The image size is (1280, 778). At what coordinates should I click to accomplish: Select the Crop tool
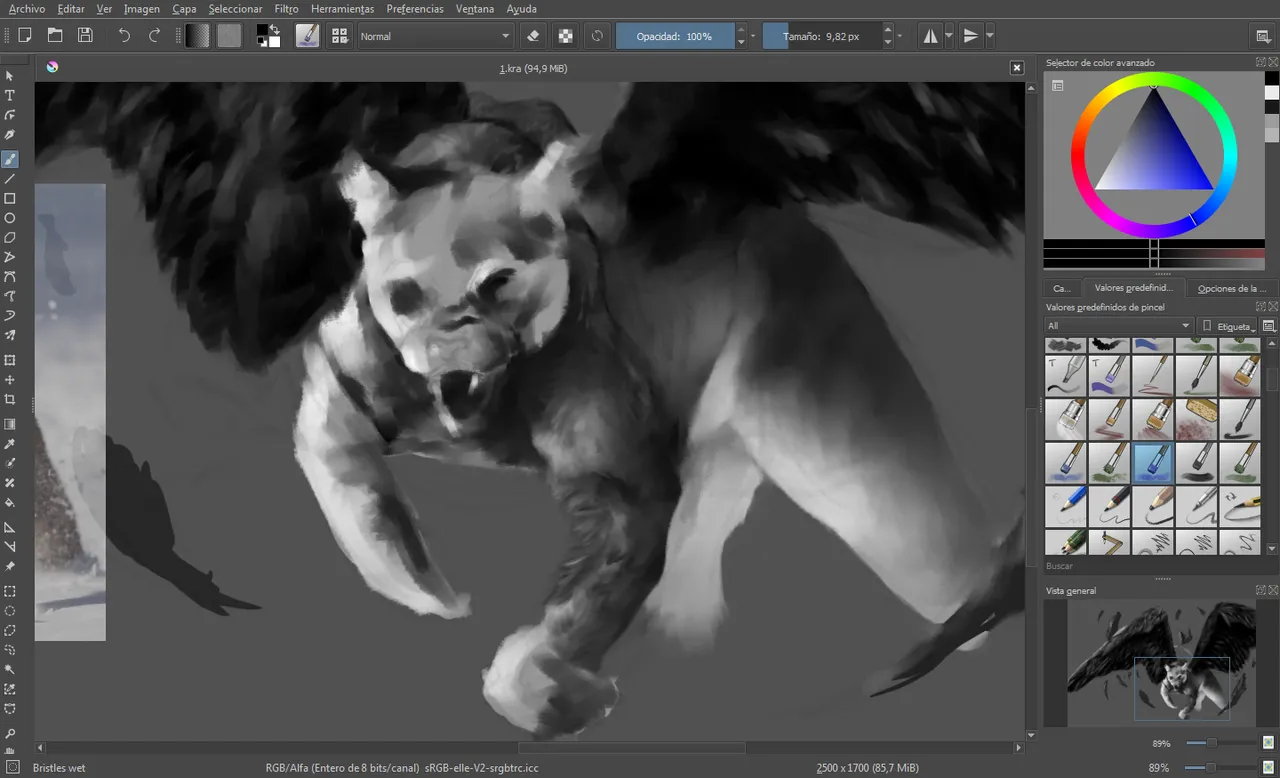coord(10,400)
